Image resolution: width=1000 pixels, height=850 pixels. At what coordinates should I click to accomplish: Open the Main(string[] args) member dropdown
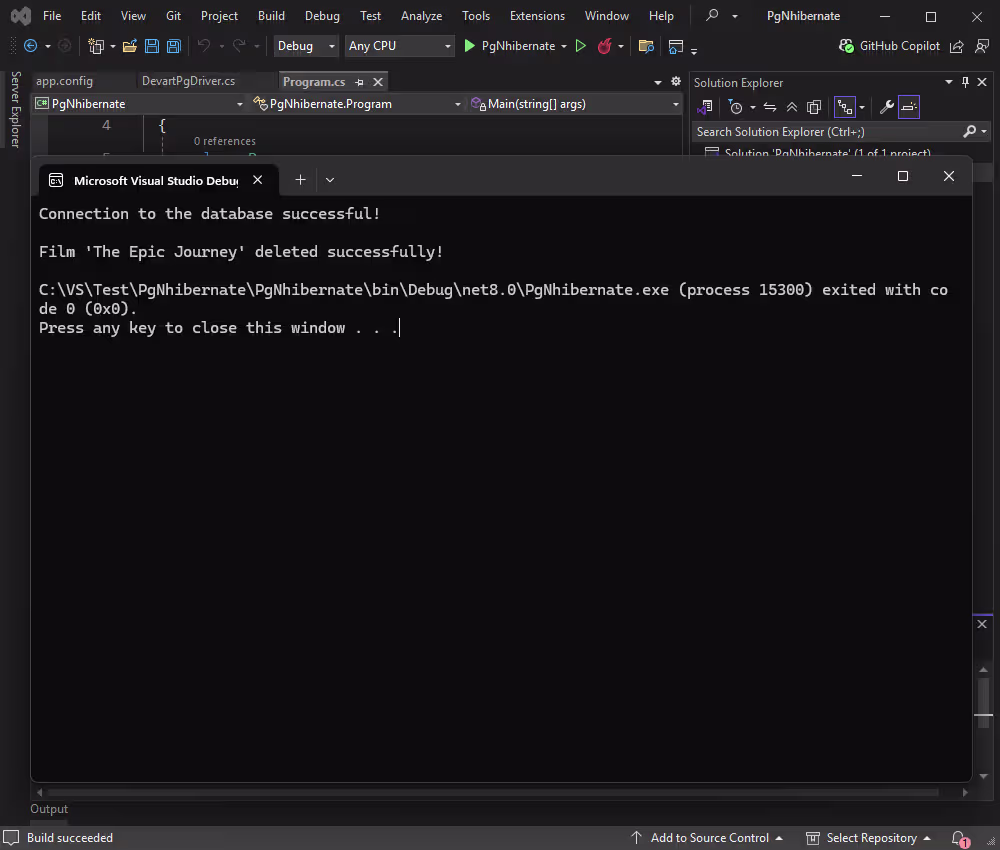575,104
